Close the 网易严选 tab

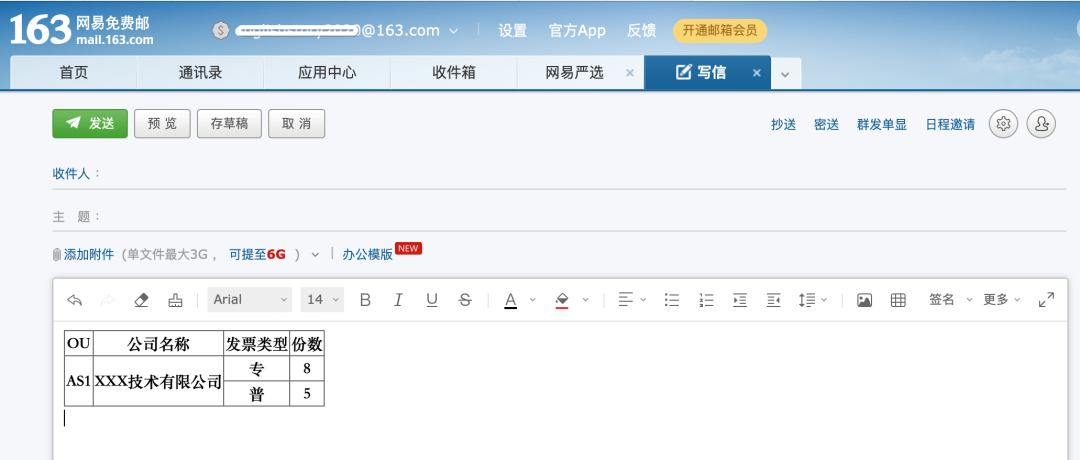click(630, 73)
